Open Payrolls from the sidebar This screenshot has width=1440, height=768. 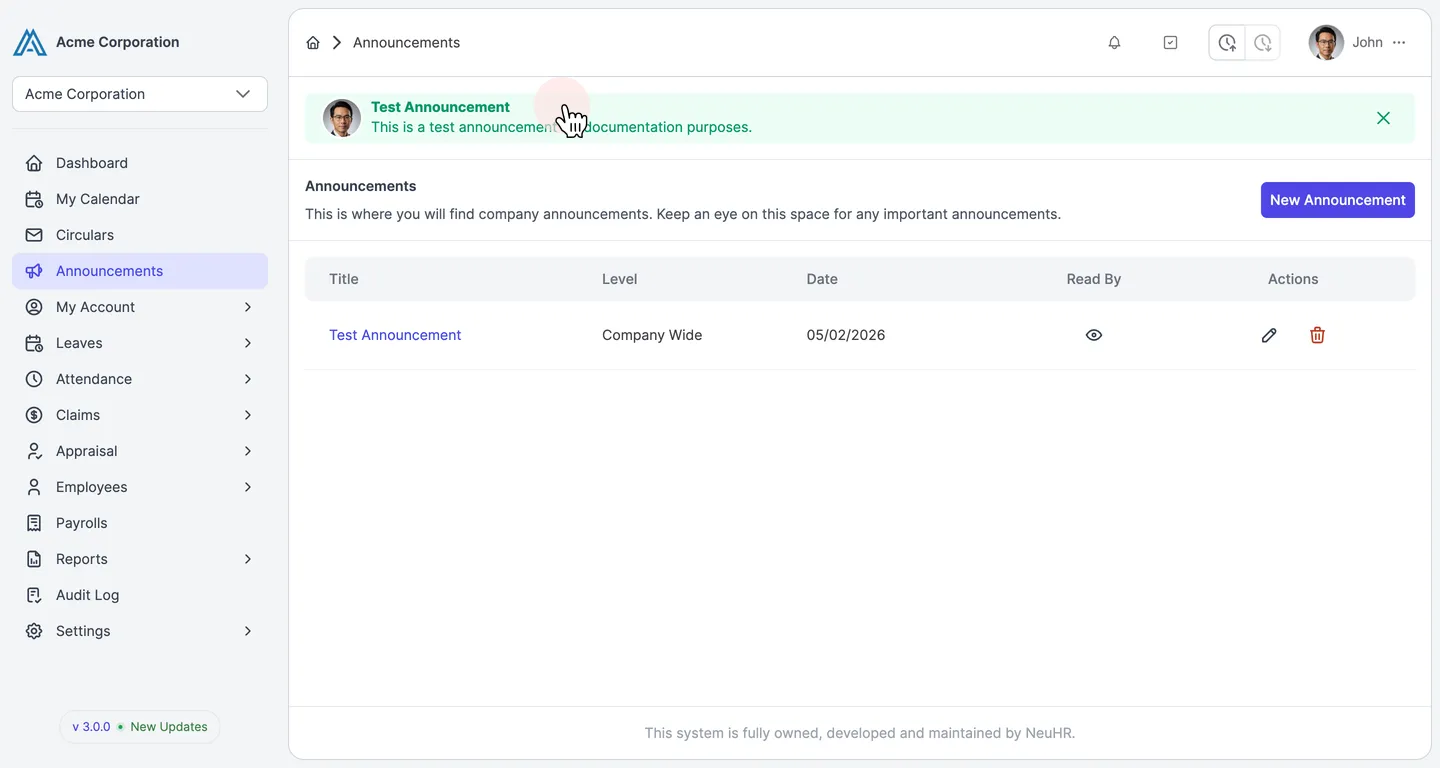coord(140,523)
